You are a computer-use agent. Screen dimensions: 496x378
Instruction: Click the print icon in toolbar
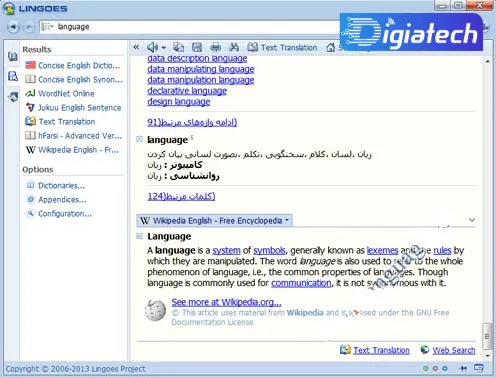point(215,47)
